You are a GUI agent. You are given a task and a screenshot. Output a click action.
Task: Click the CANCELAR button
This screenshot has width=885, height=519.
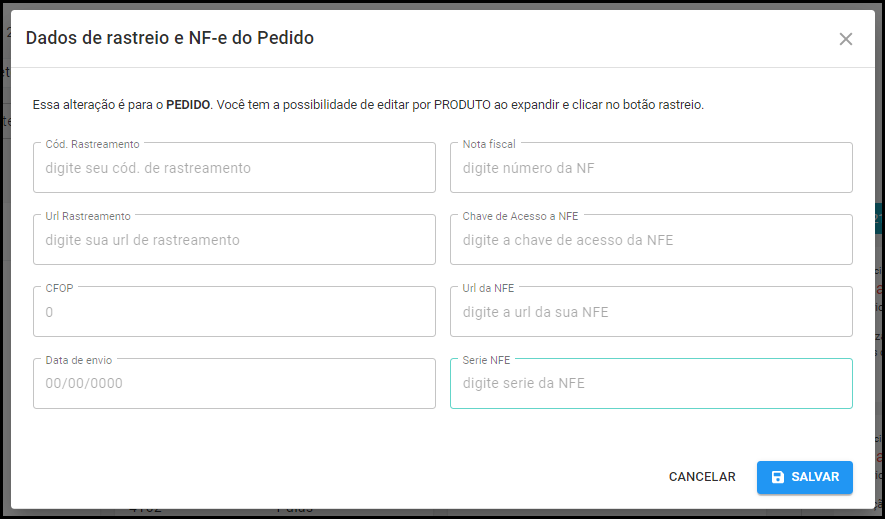[702, 477]
